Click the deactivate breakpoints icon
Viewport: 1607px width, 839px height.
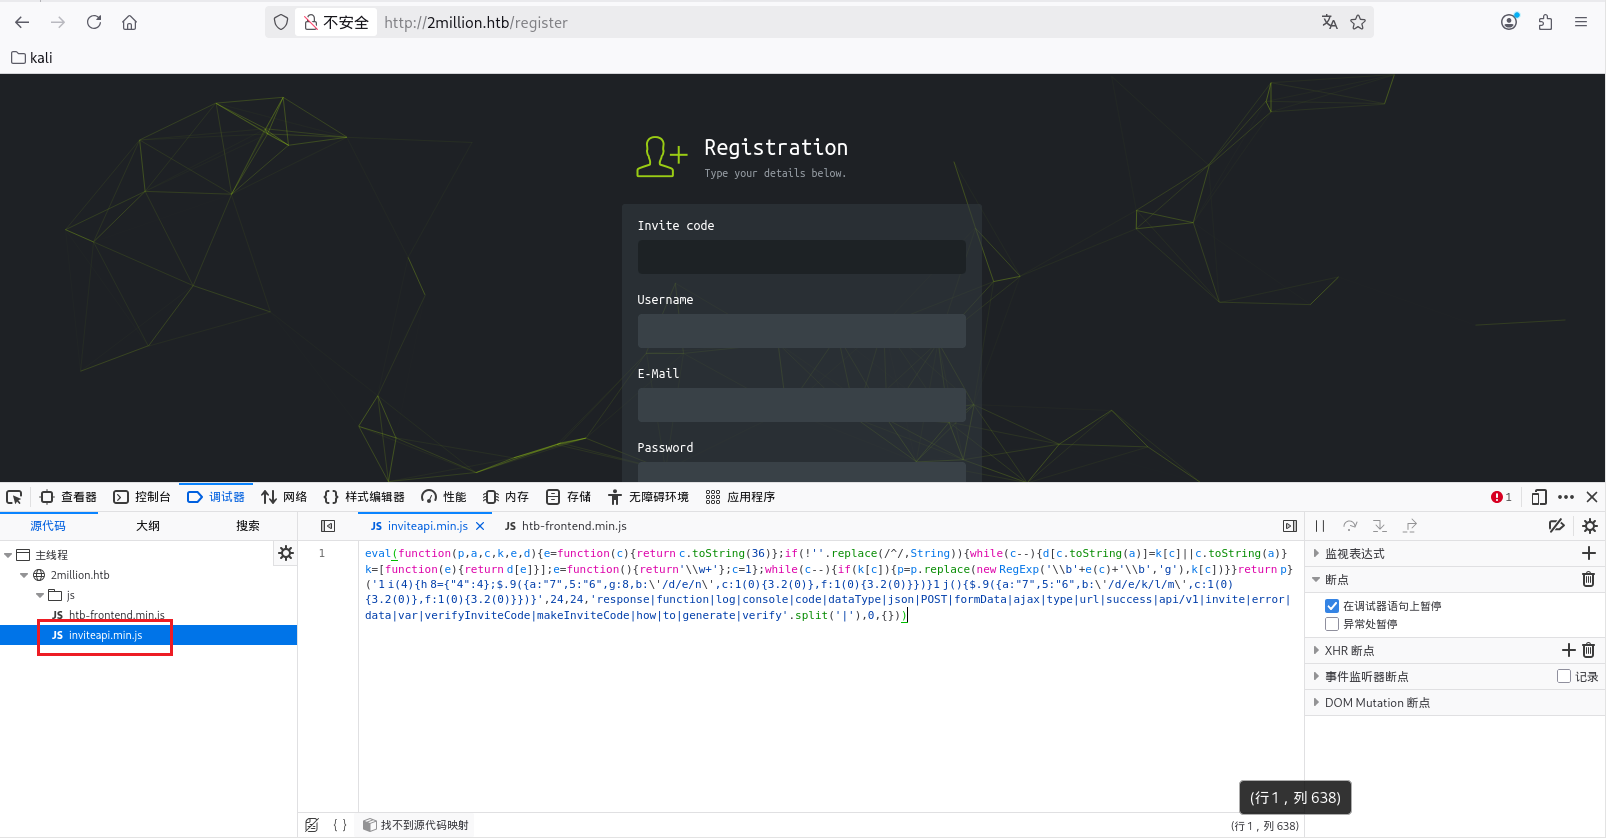(1556, 526)
